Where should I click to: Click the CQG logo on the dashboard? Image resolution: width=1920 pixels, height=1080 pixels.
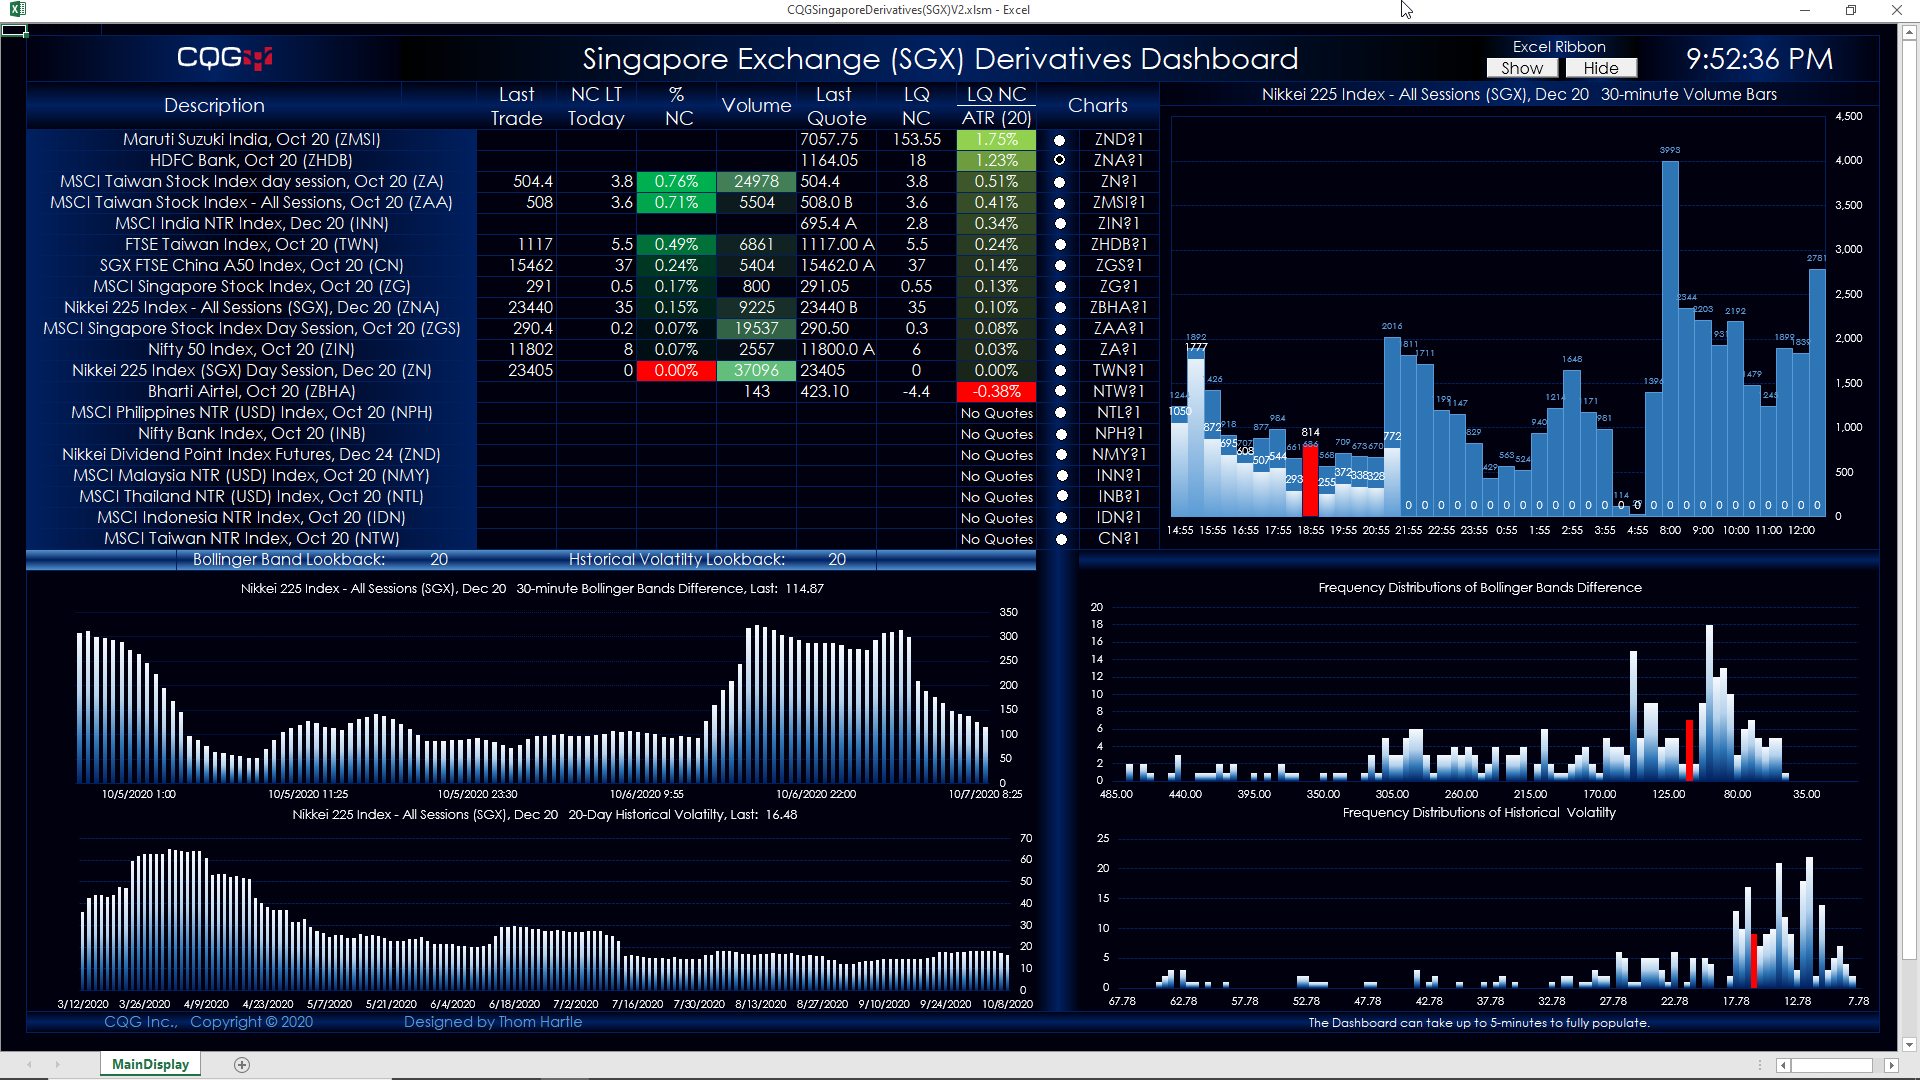coord(225,58)
